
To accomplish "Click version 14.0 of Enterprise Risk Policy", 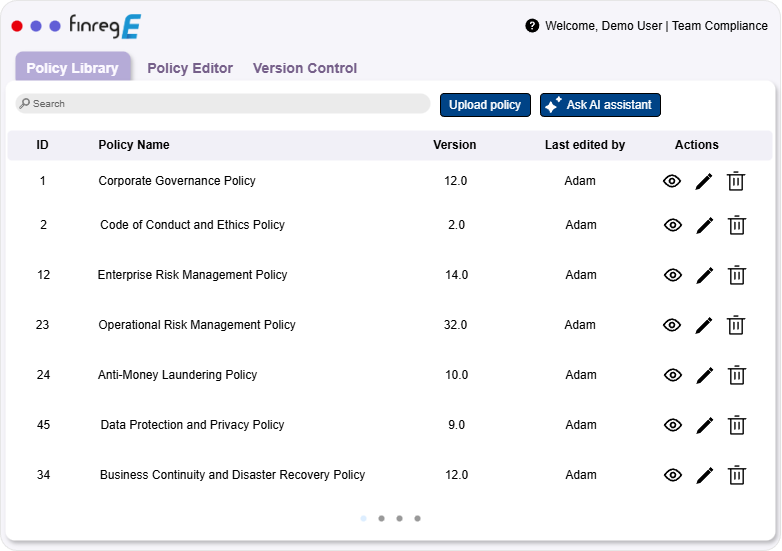I will (456, 275).
